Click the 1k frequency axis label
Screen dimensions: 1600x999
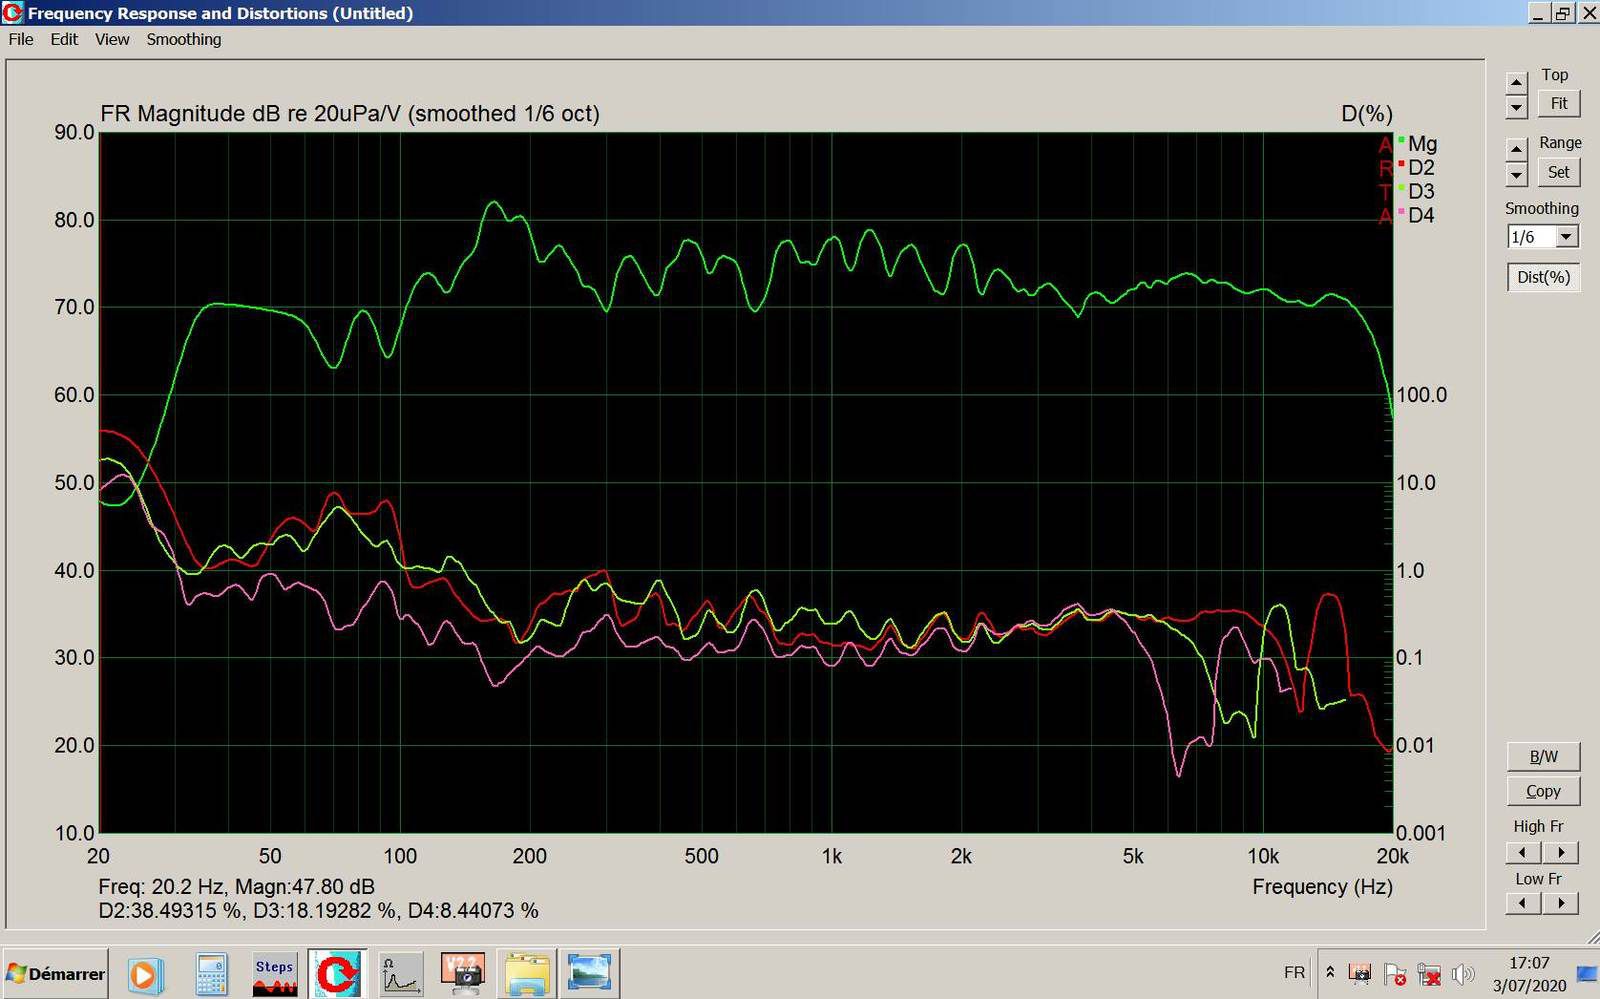[832, 856]
